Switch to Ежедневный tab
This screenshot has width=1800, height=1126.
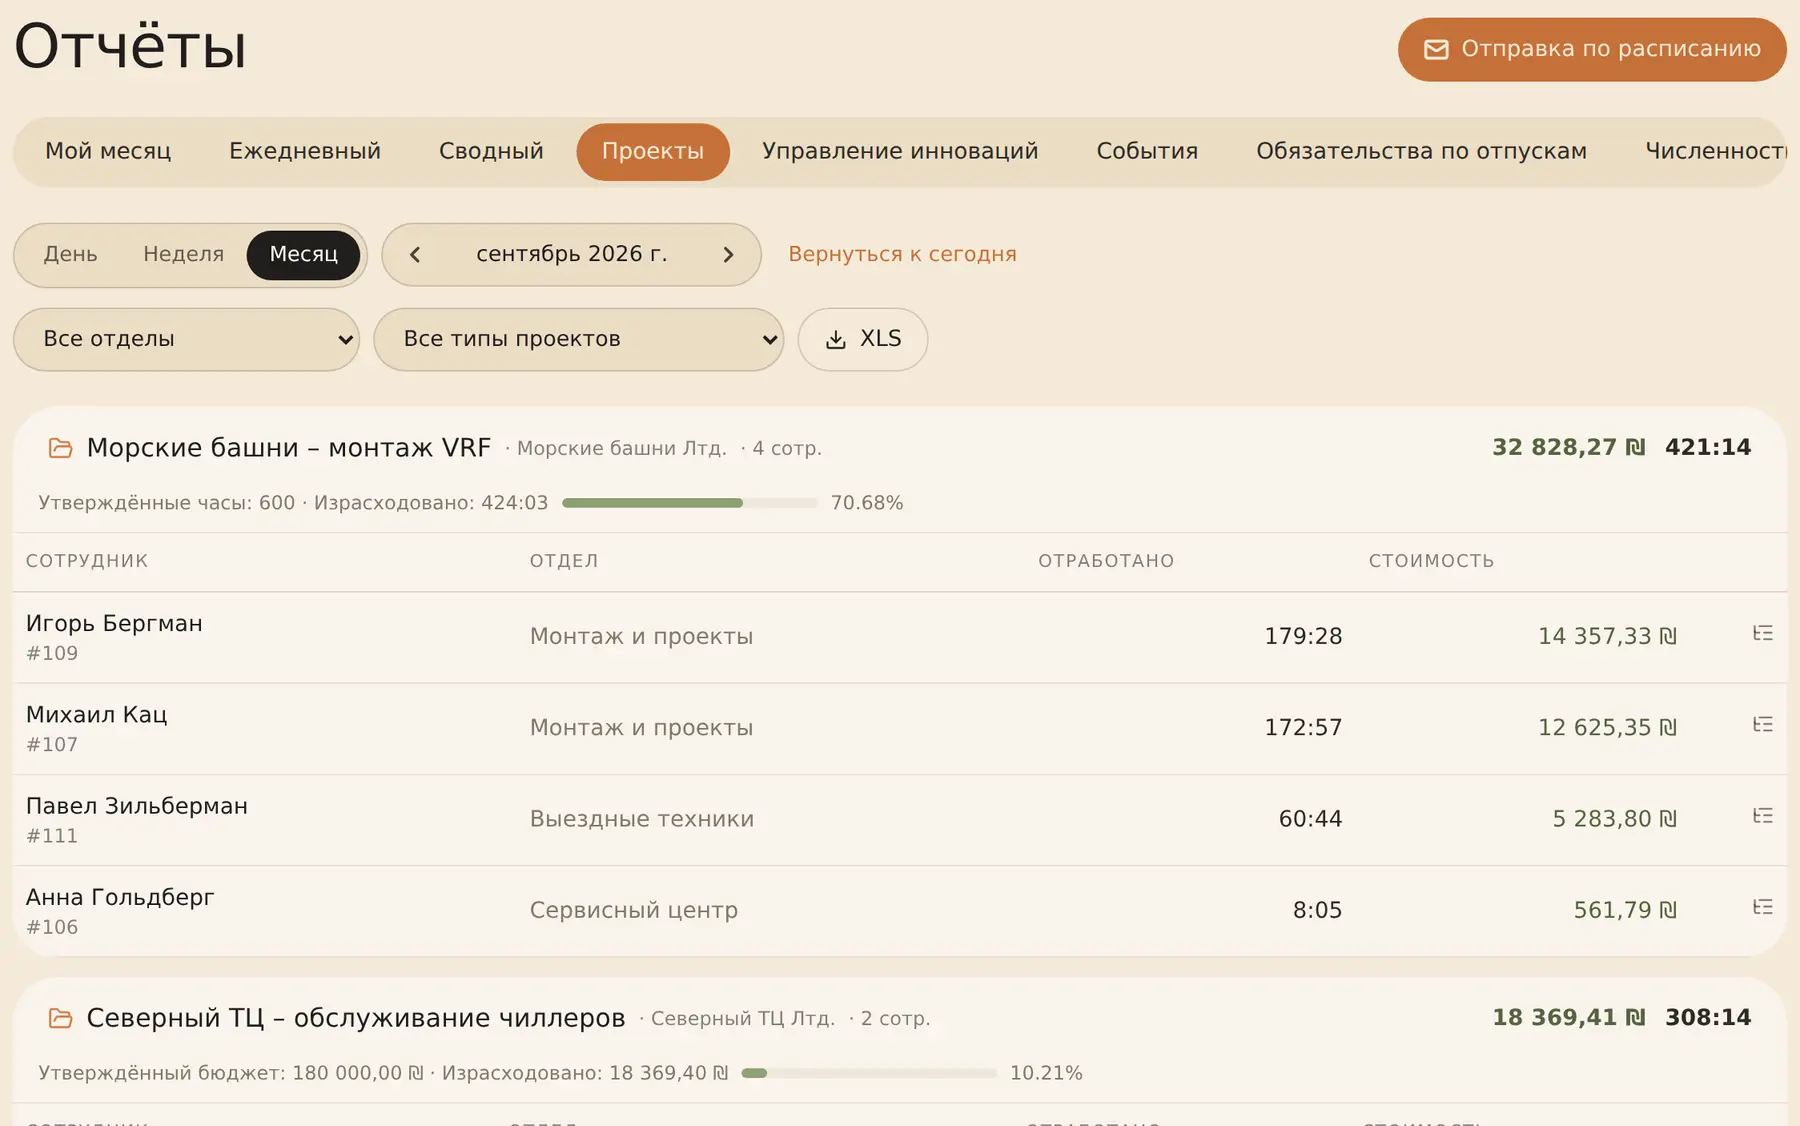[x=305, y=151]
